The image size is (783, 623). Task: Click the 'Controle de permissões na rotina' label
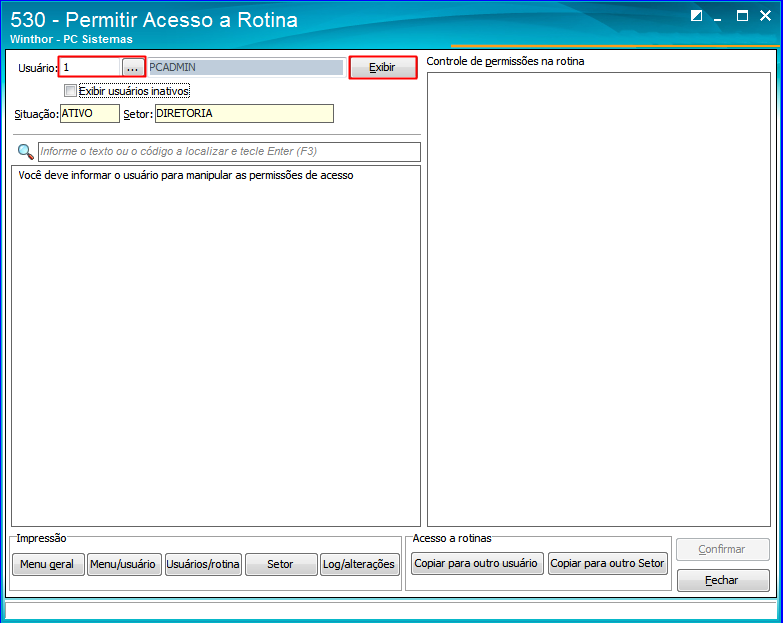505,61
